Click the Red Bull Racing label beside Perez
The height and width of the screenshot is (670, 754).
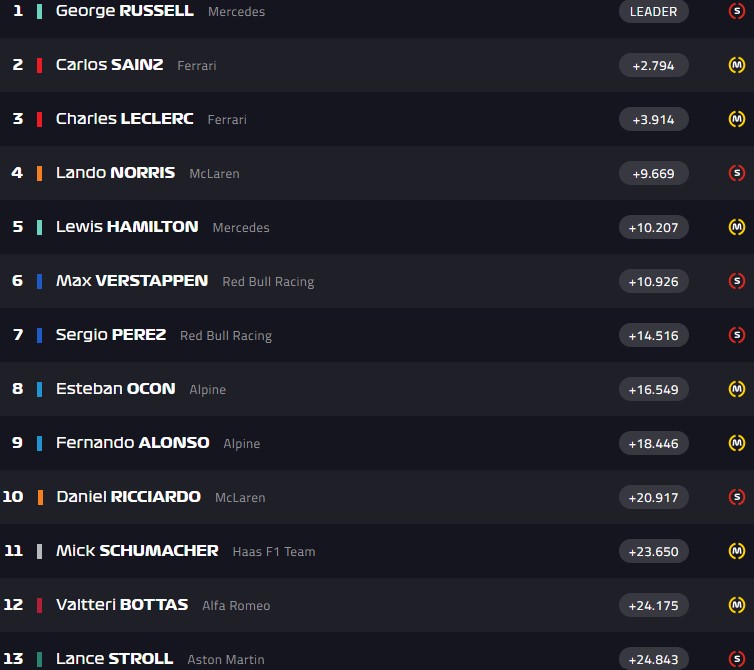pos(226,336)
